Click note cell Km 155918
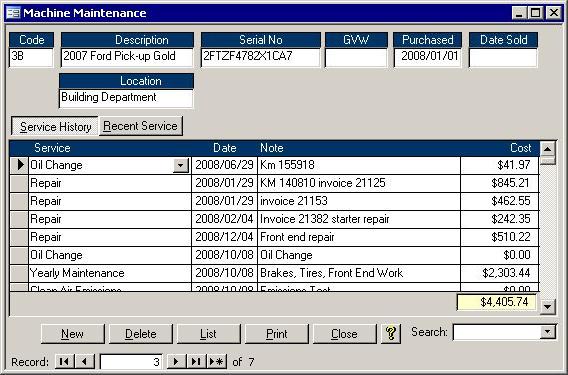This screenshot has height=375, width=568. coord(359,165)
